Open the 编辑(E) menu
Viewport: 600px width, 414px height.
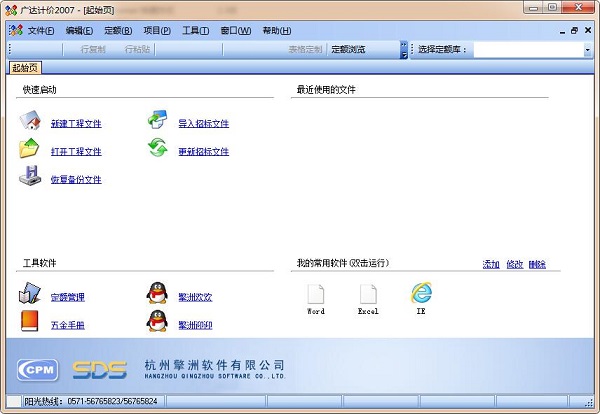pyautogui.click(x=79, y=31)
